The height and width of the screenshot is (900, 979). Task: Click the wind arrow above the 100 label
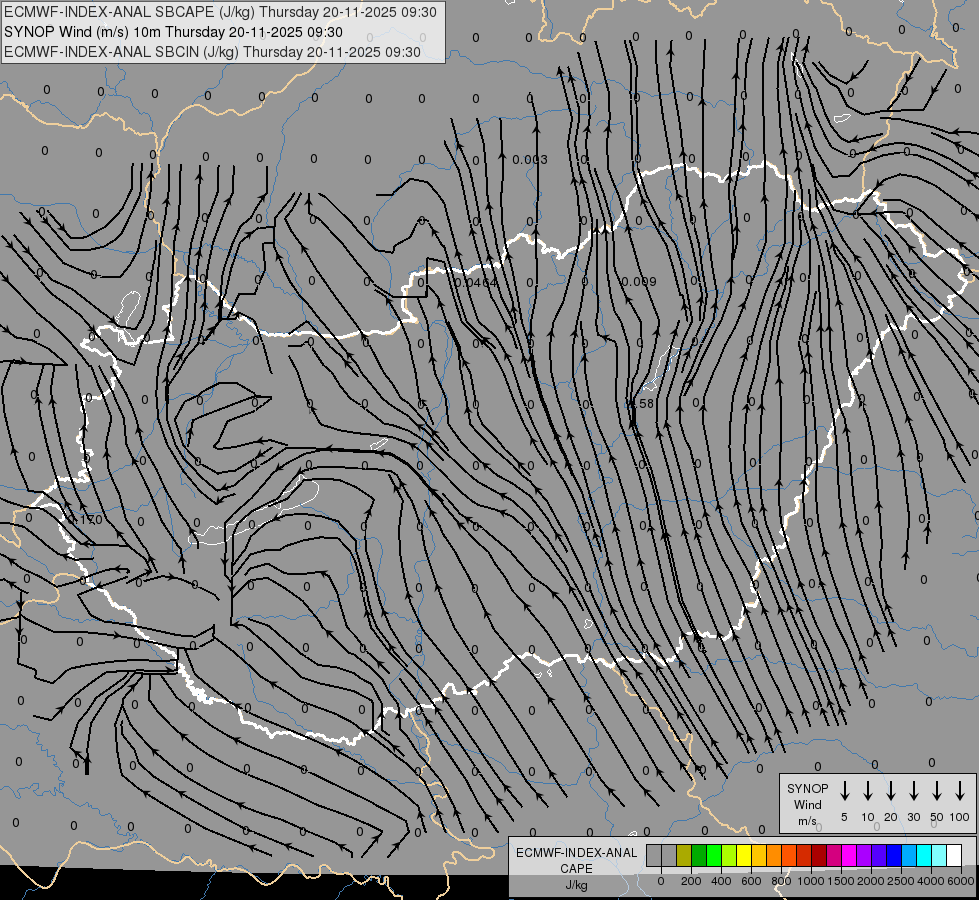tap(960, 791)
